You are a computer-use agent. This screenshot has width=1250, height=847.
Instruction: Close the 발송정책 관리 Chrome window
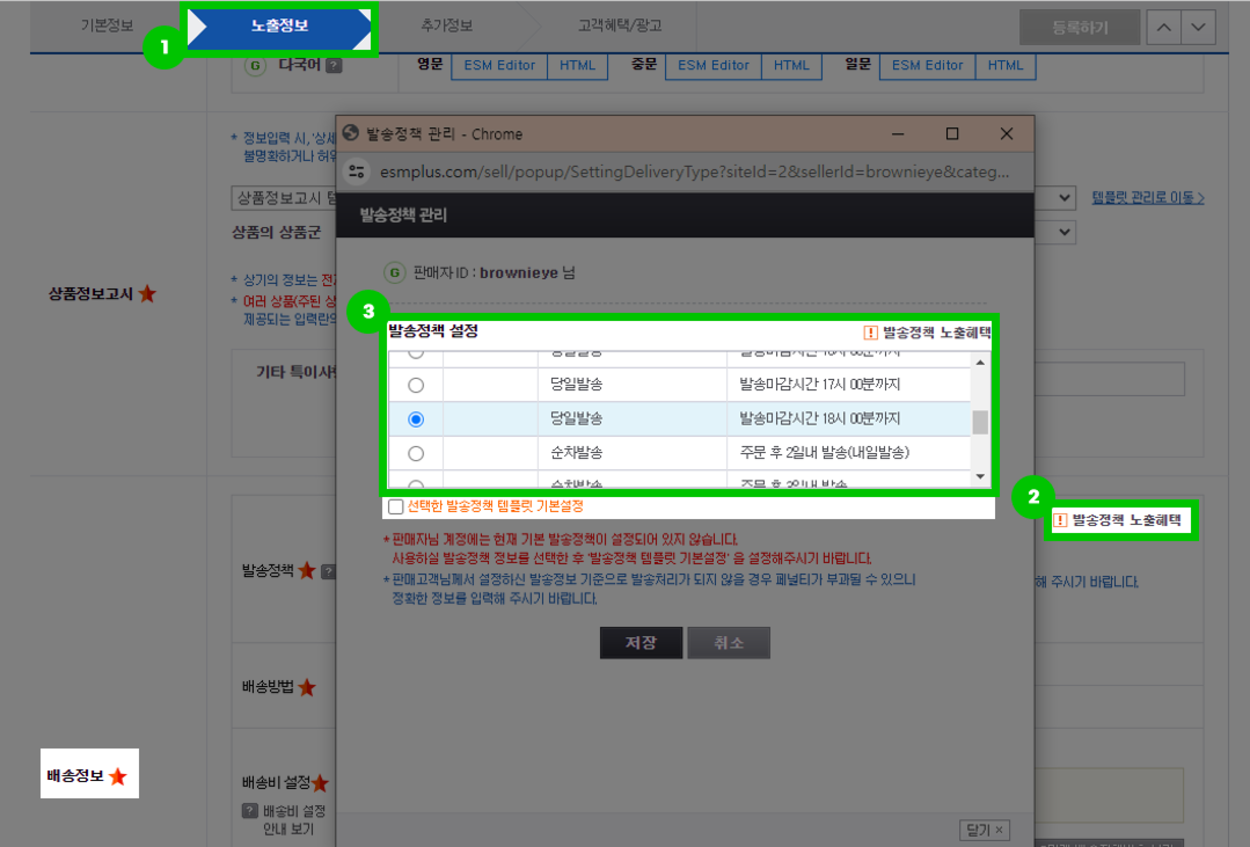coord(1007,134)
